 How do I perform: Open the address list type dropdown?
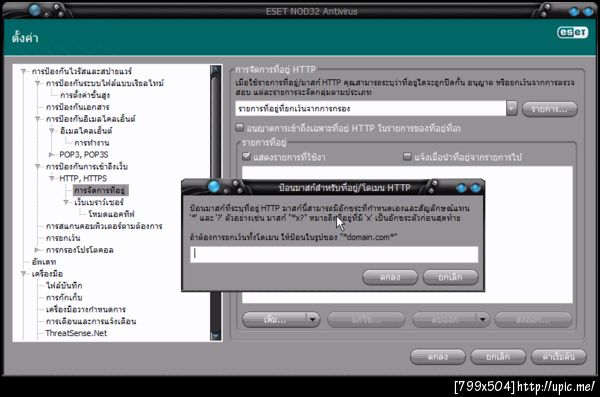[x=512, y=108]
